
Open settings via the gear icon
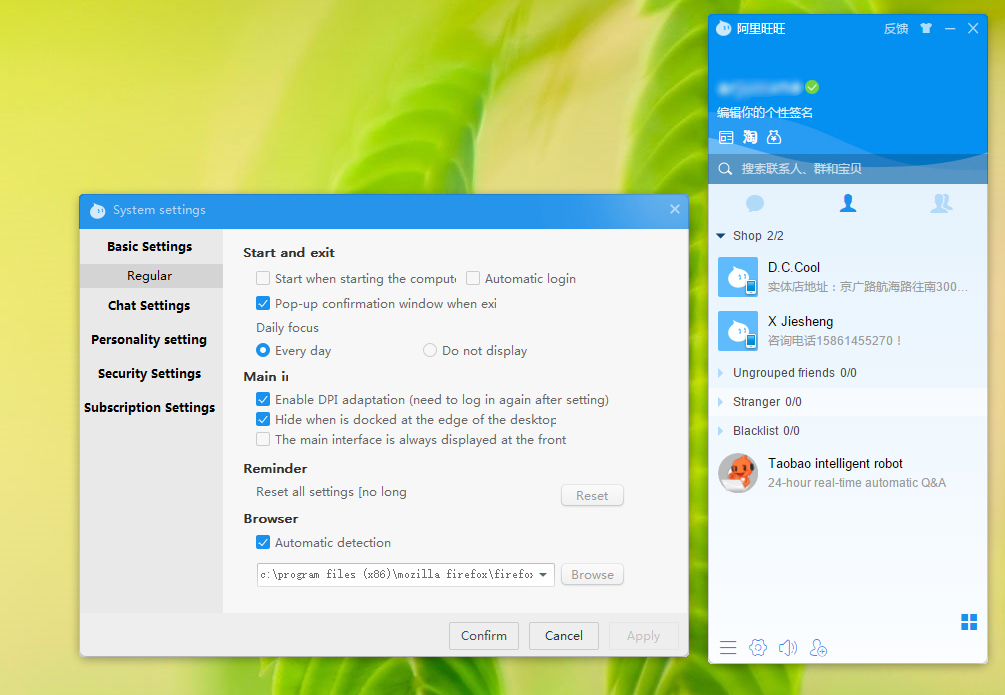tap(758, 648)
